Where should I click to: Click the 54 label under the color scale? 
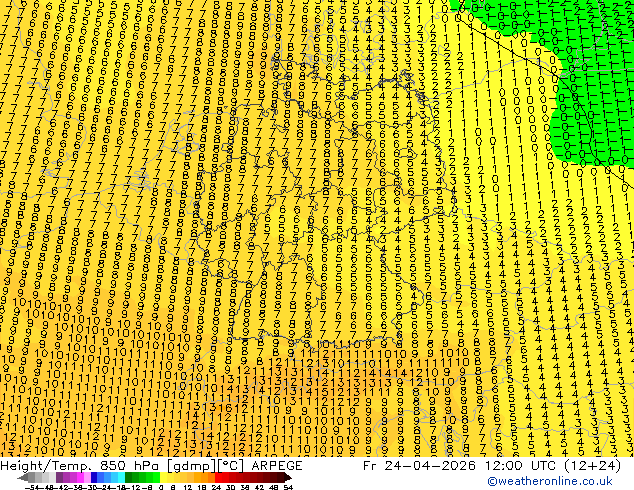click(288, 488)
